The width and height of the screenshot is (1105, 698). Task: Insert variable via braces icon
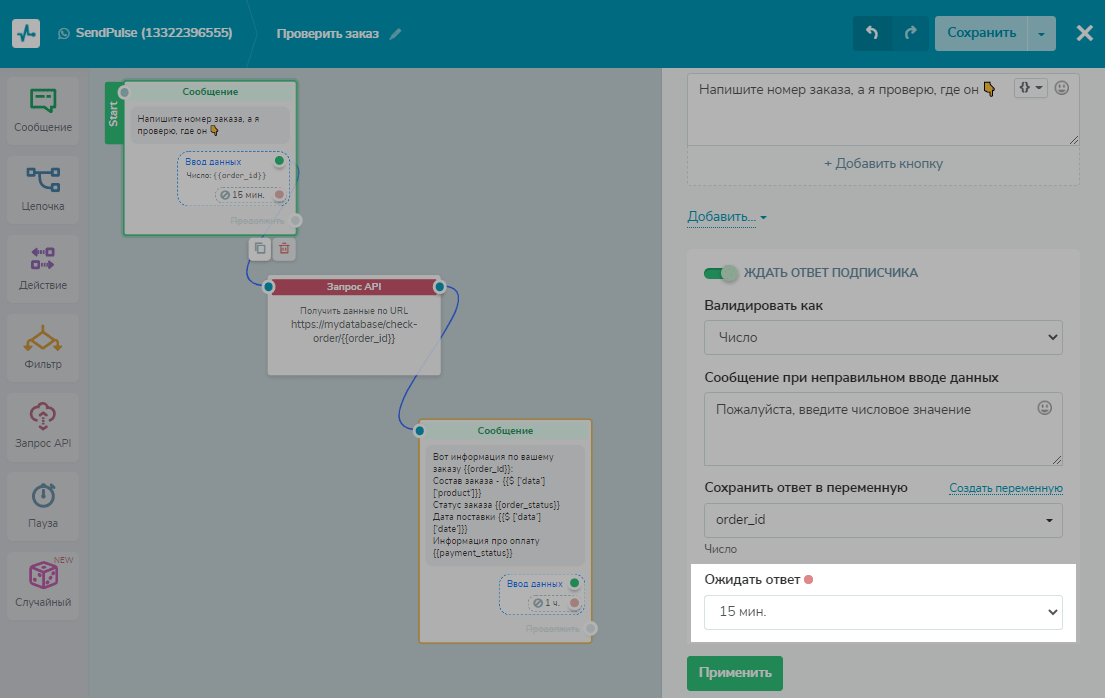coord(1030,88)
